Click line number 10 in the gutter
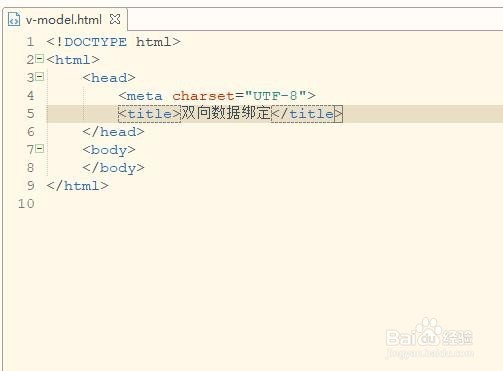The width and height of the screenshot is (503, 371). (x=26, y=204)
